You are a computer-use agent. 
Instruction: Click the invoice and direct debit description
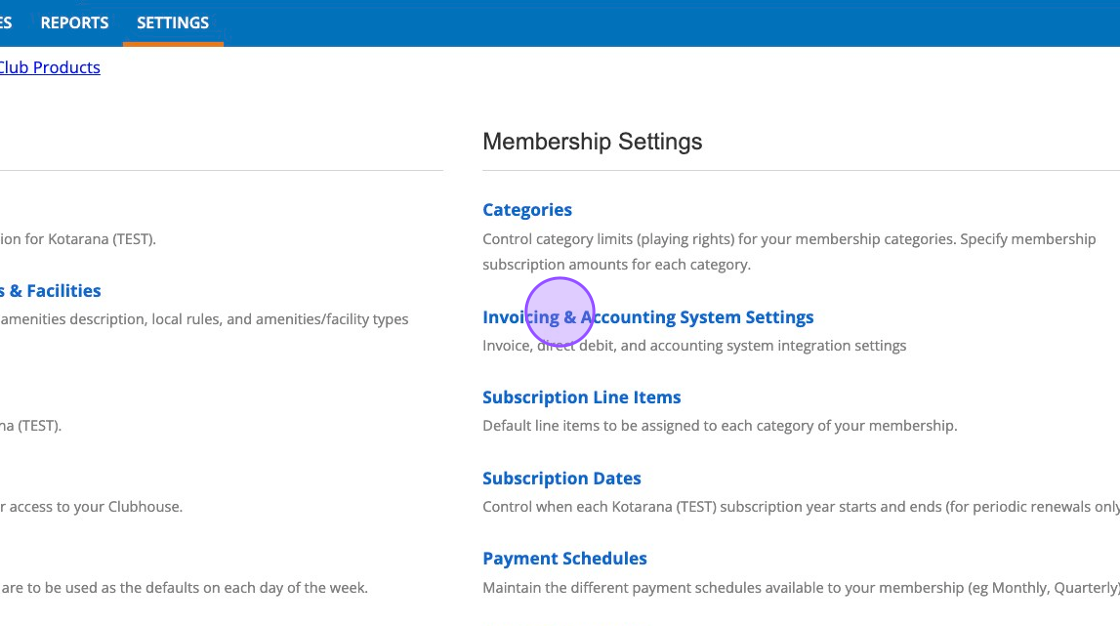pos(694,346)
